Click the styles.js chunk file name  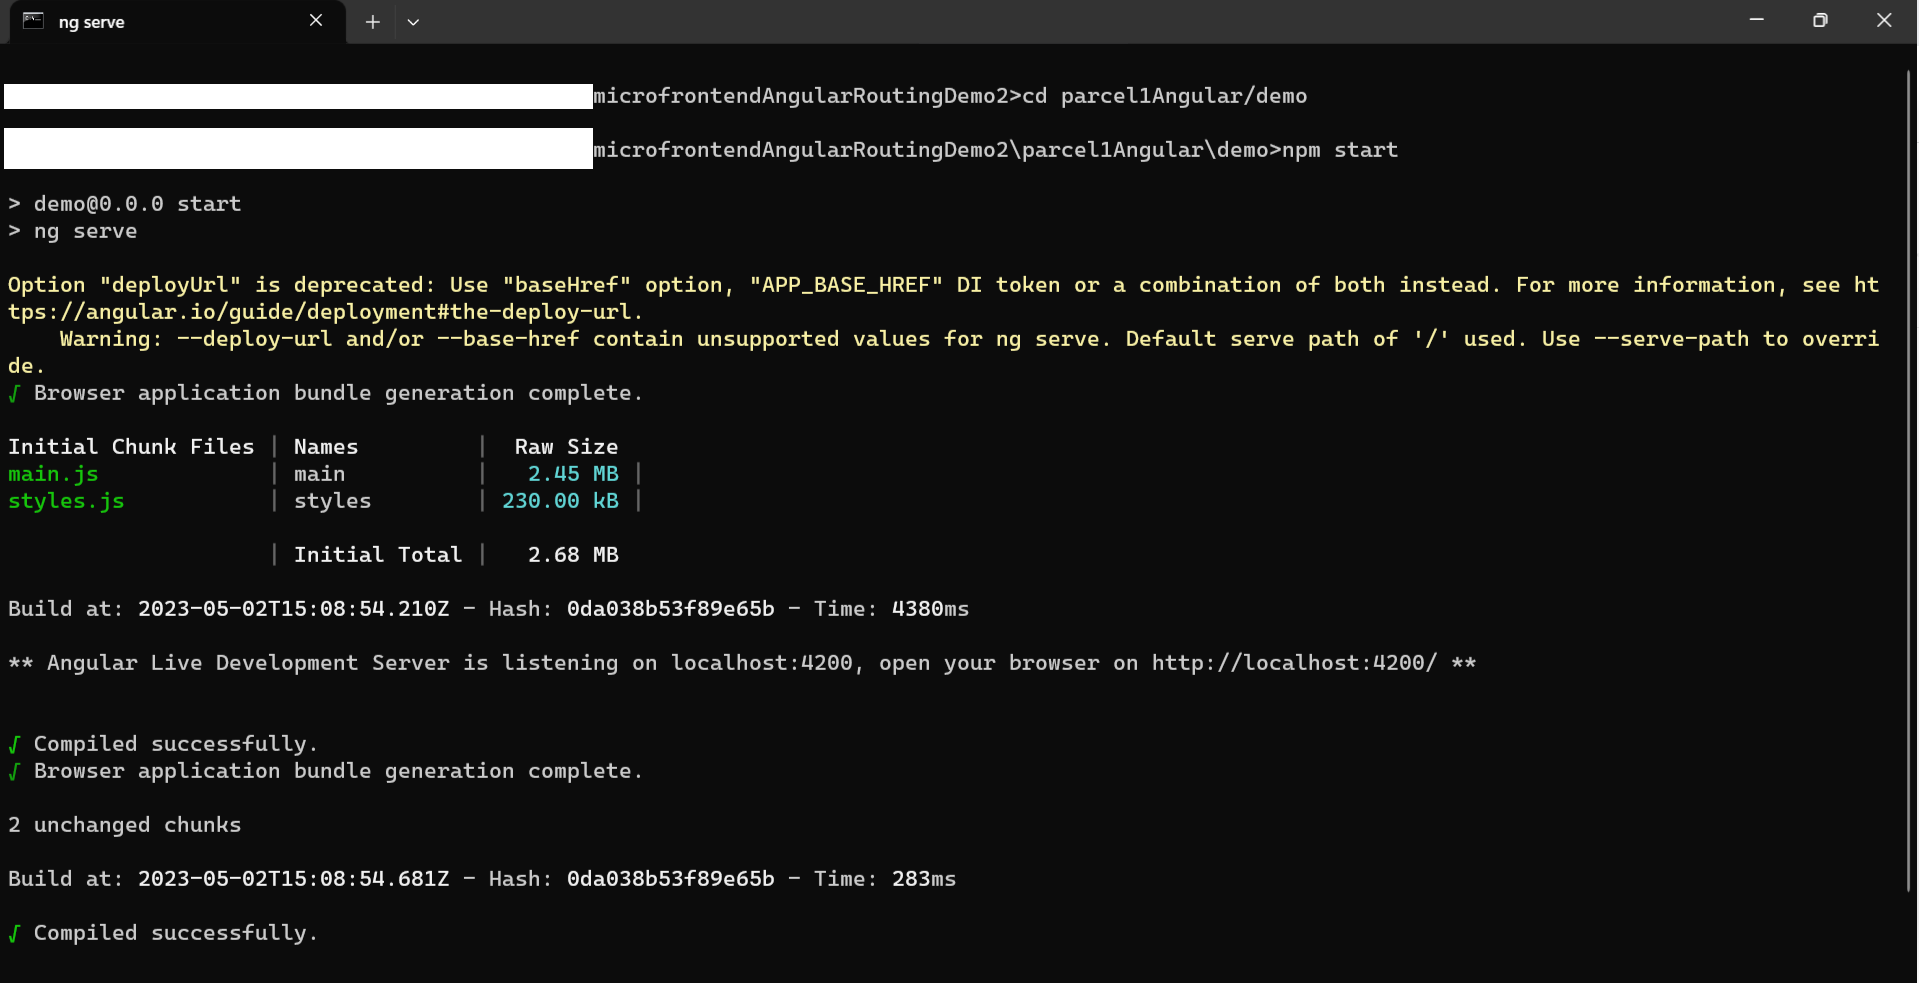pyautogui.click(x=66, y=501)
